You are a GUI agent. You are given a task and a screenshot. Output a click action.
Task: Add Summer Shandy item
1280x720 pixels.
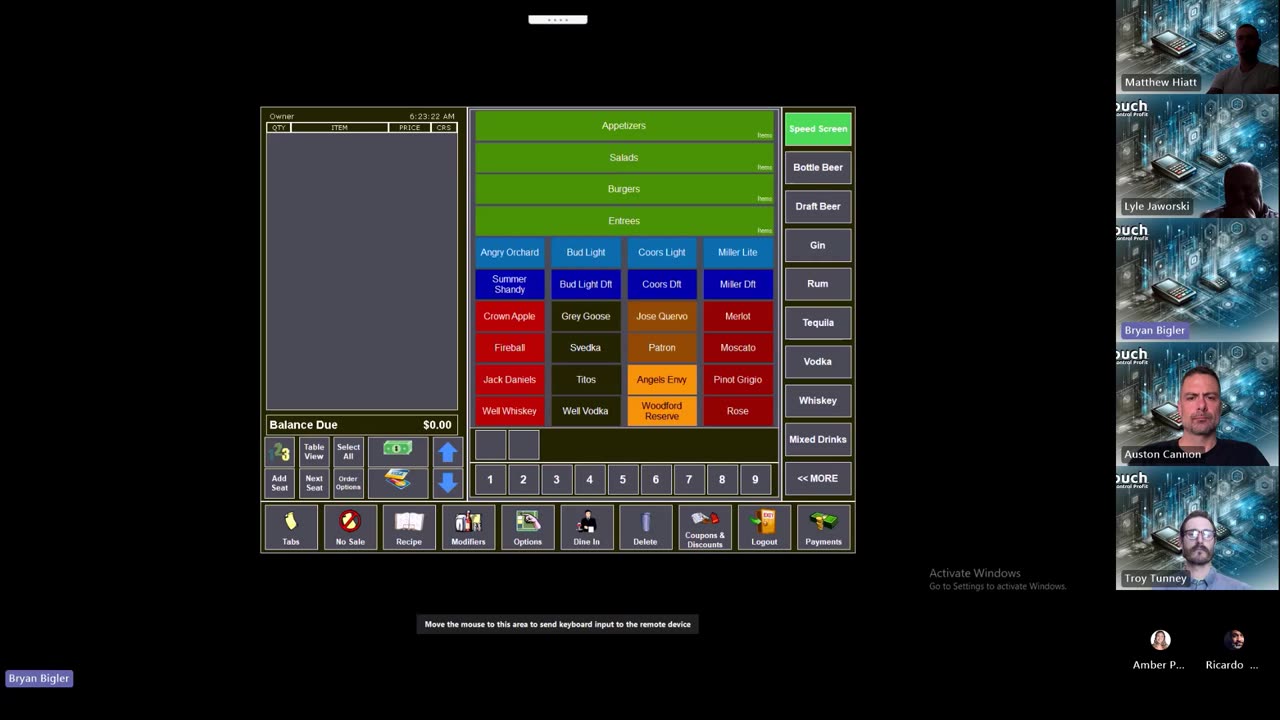pos(510,284)
